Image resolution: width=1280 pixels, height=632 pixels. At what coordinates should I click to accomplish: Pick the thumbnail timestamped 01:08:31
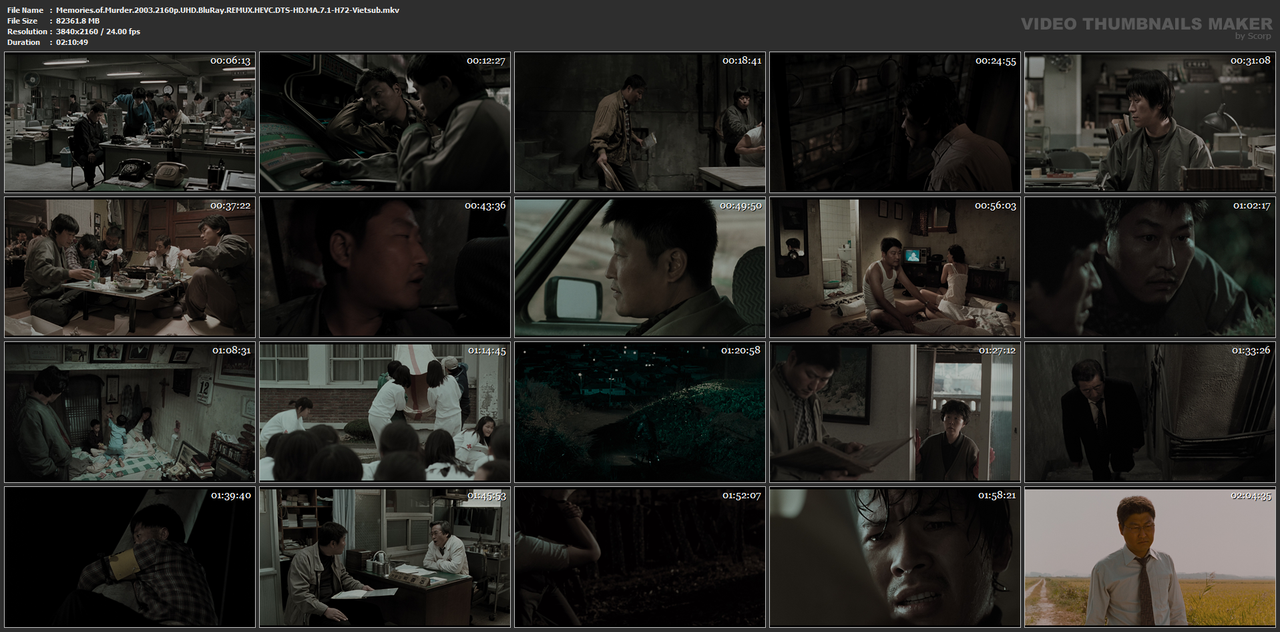coord(130,412)
